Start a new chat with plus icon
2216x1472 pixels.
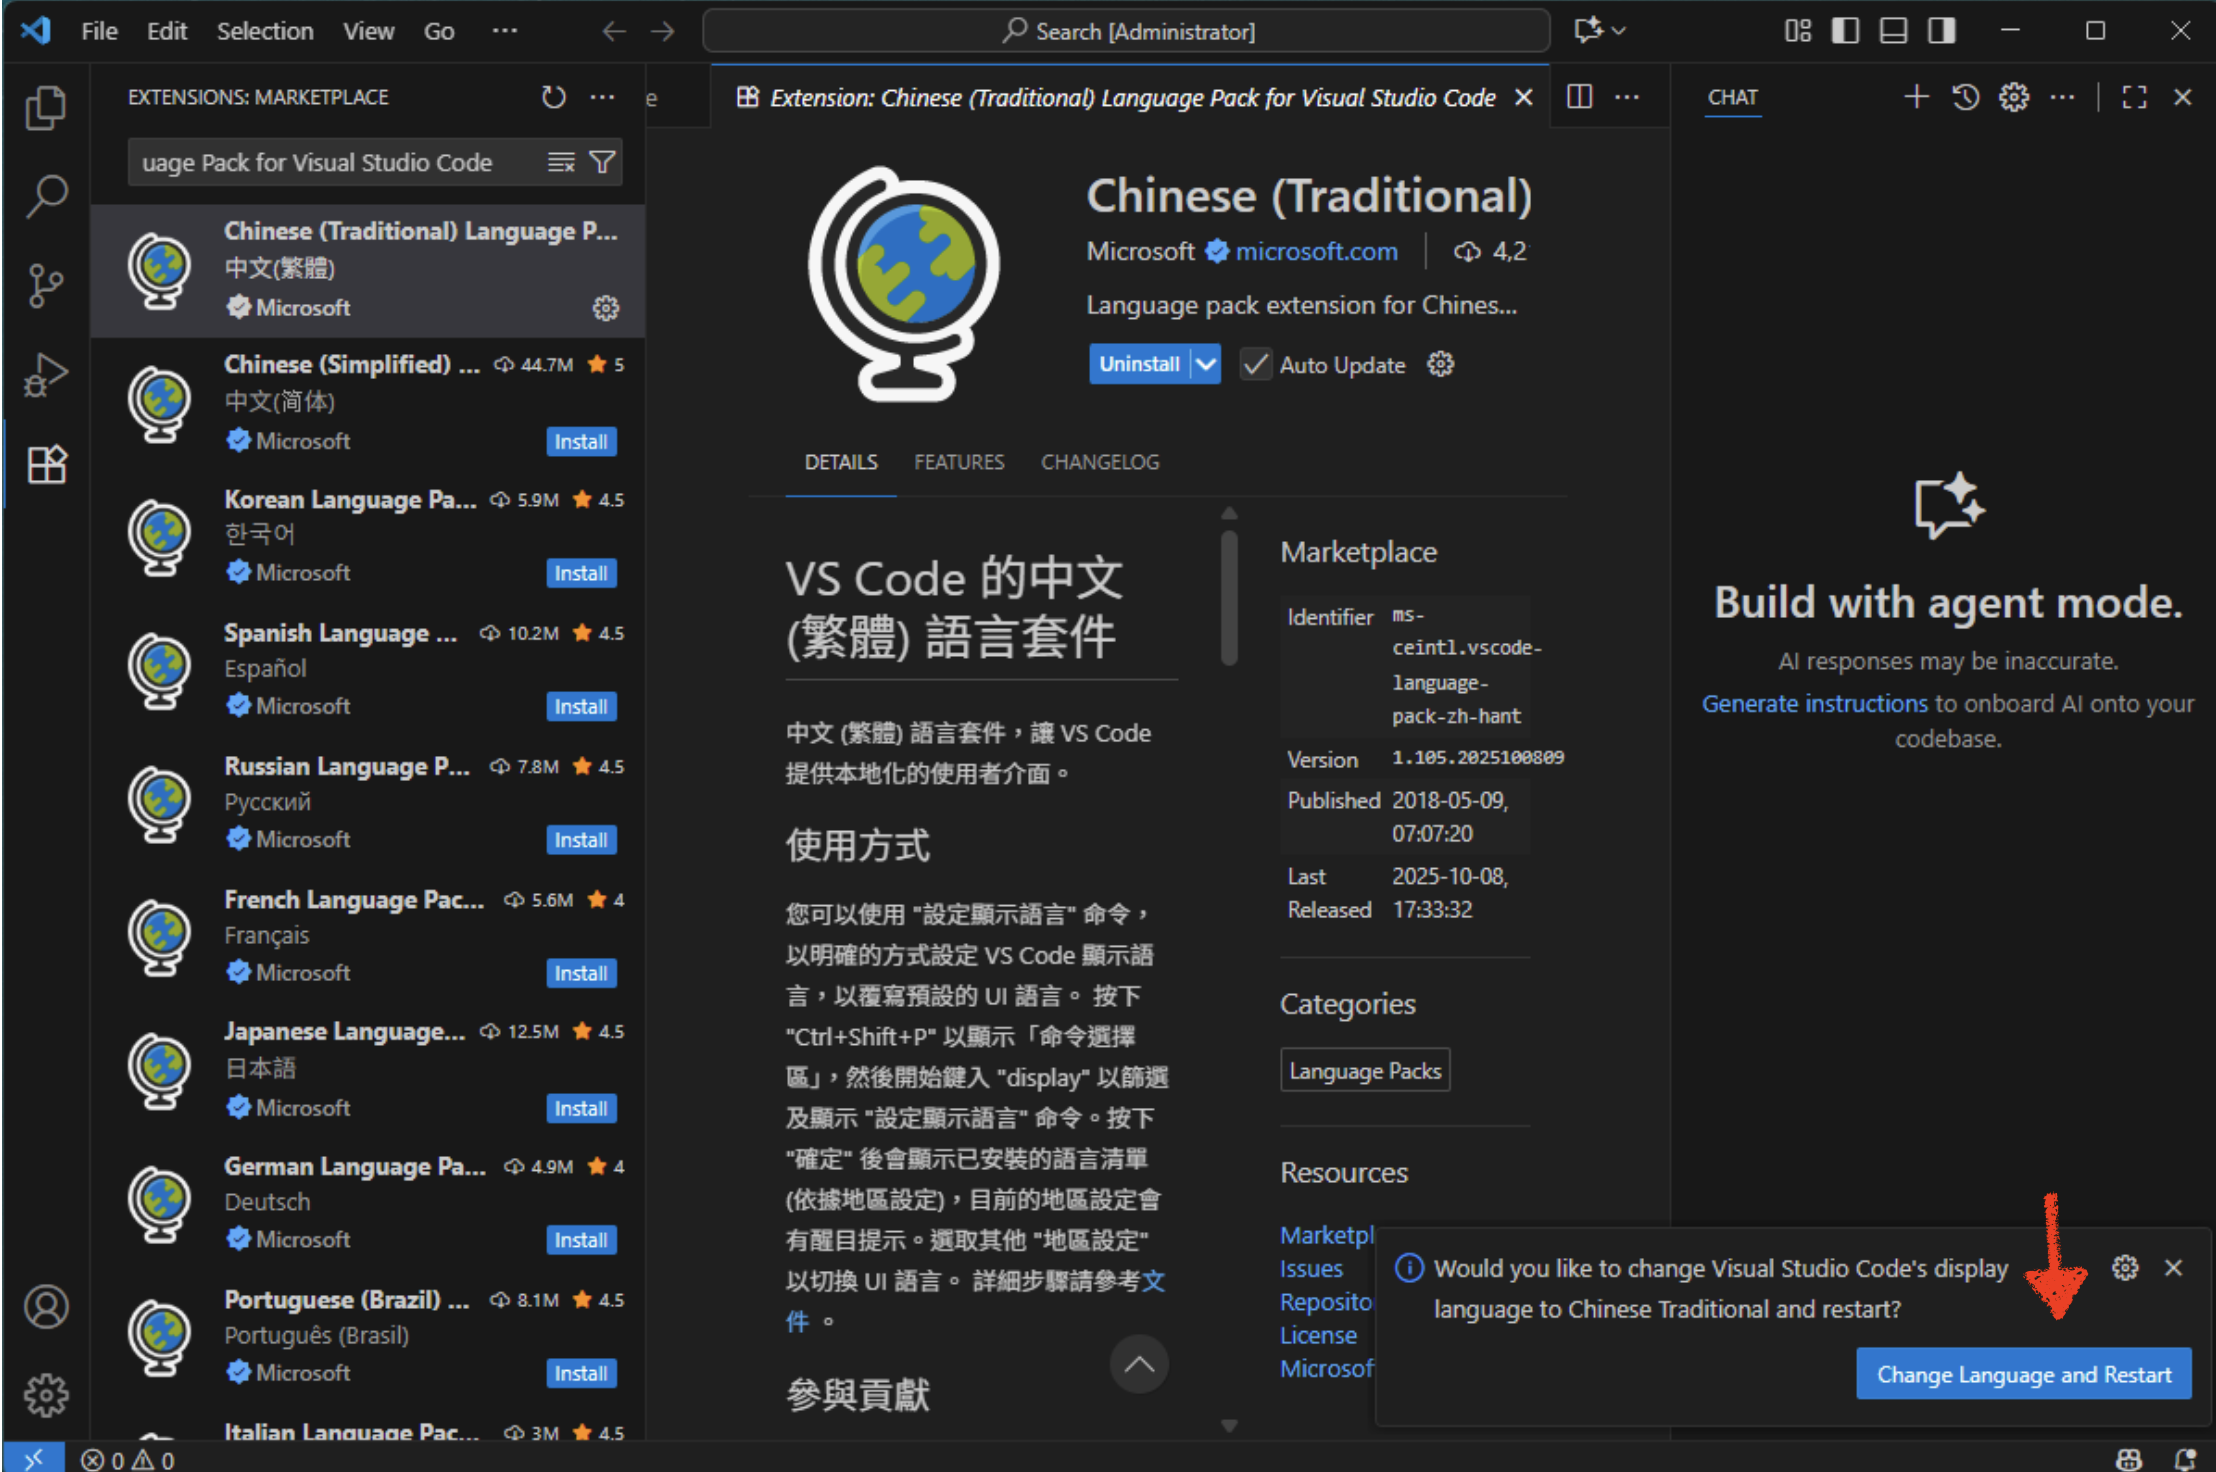(1916, 97)
